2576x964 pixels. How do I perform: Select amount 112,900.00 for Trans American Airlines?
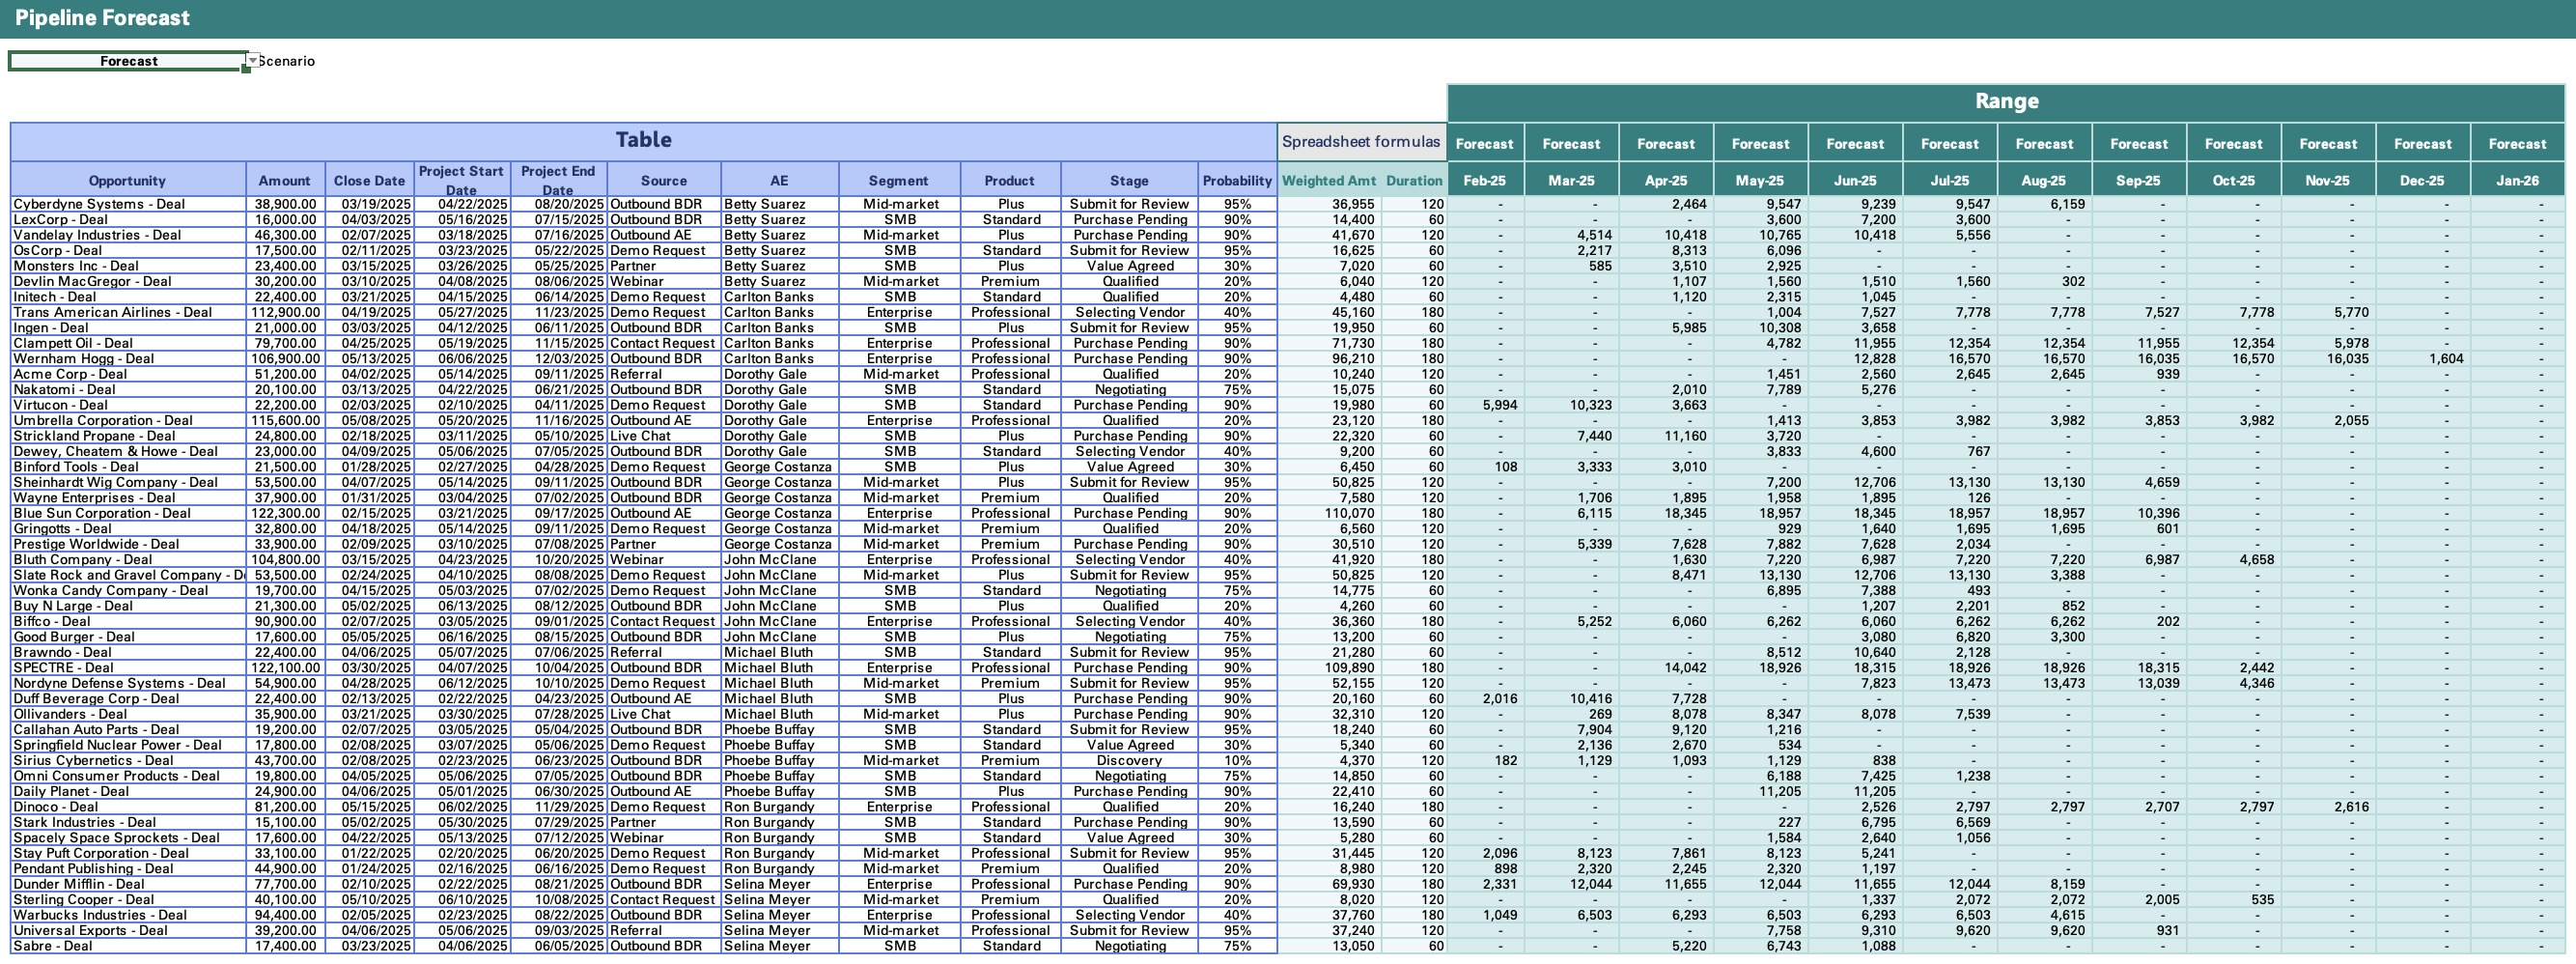coord(285,312)
